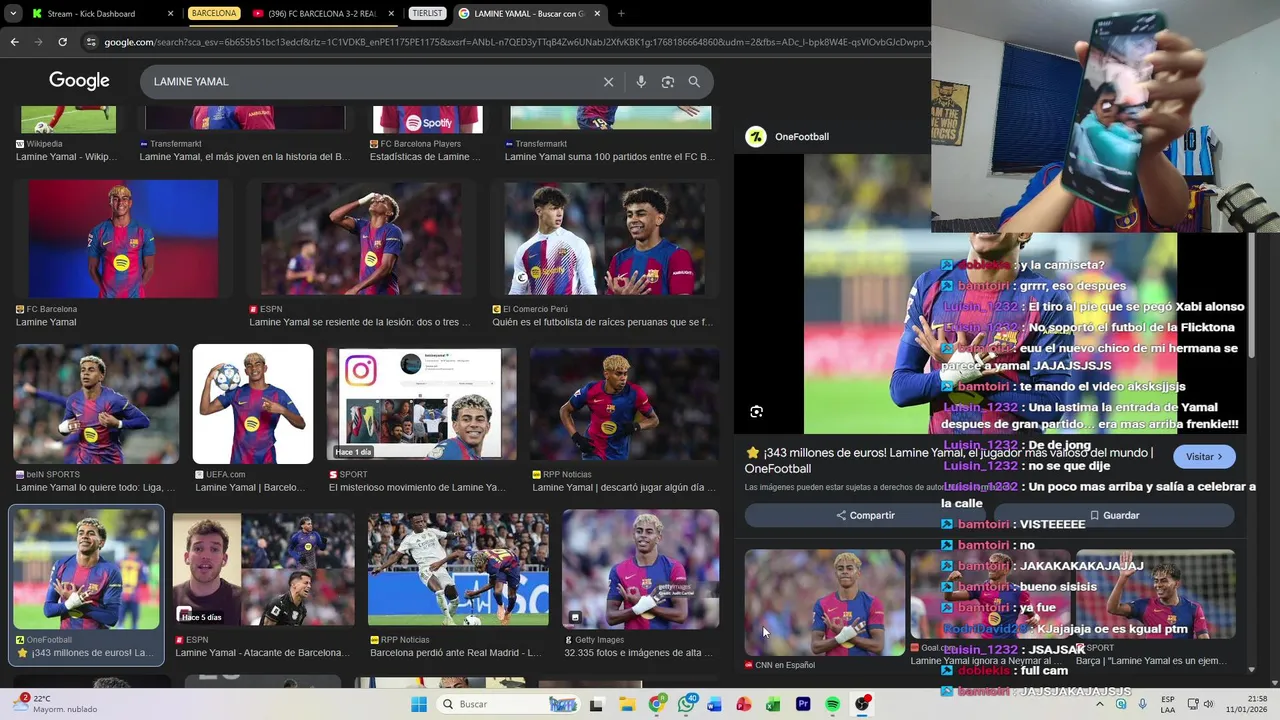1280x720 pixels.
Task: Open the BARCELONA tab group
Action: [214, 14]
